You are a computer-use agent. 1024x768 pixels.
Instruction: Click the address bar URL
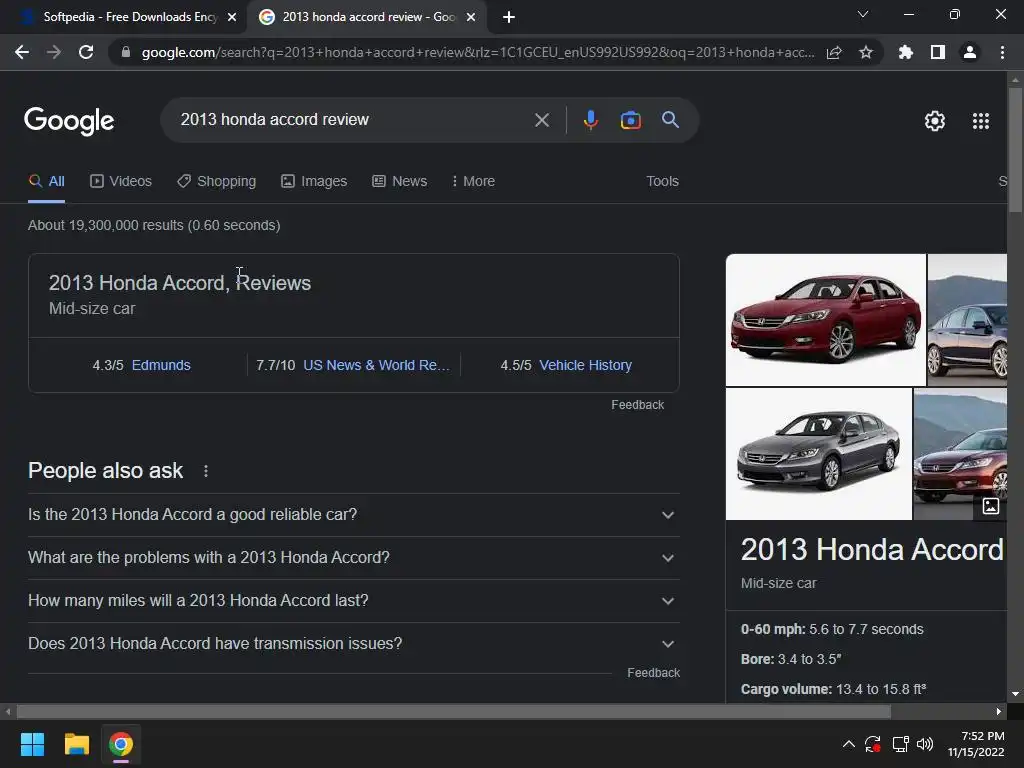[478, 52]
